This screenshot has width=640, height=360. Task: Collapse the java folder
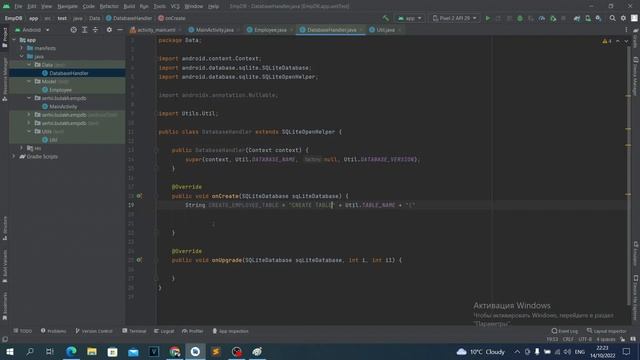click(22, 56)
